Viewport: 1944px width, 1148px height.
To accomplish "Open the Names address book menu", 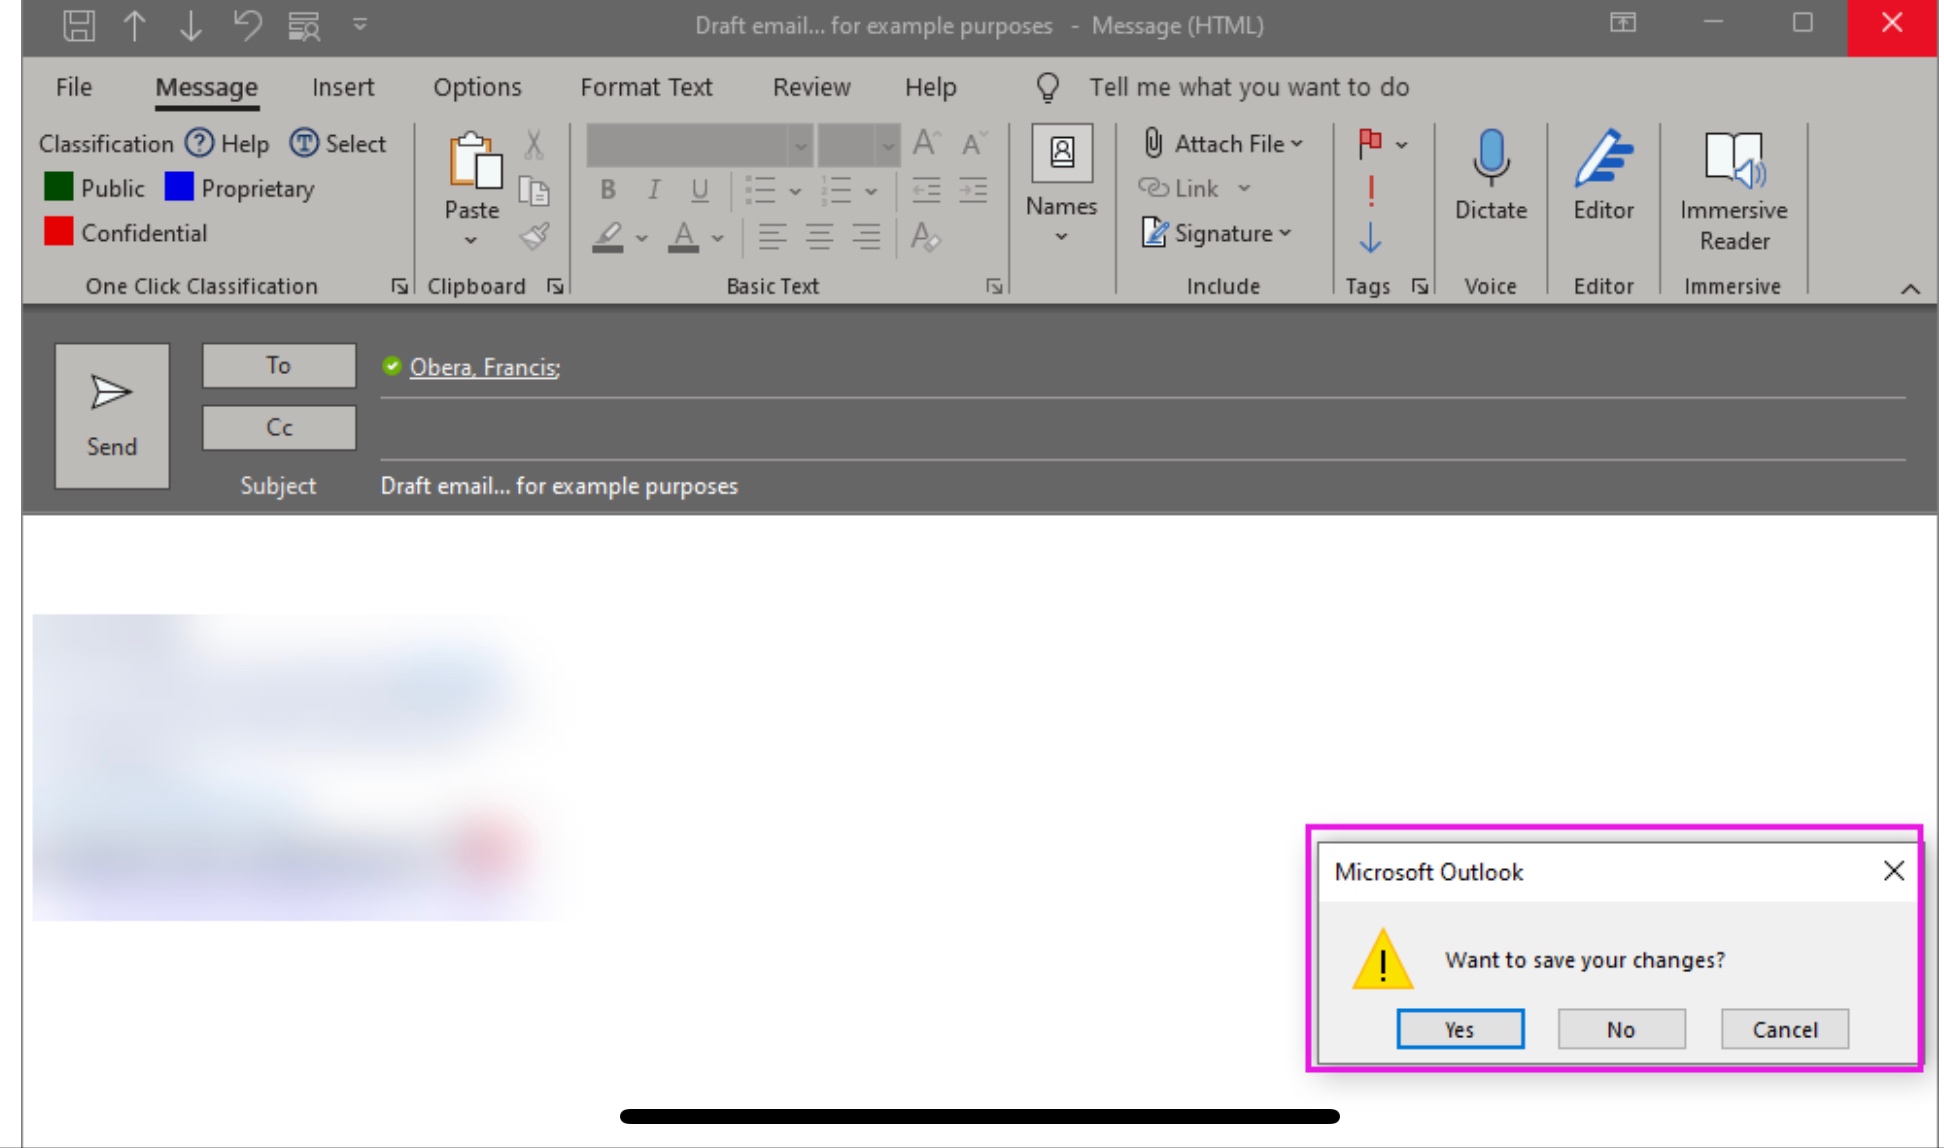I will (1062, 185).
